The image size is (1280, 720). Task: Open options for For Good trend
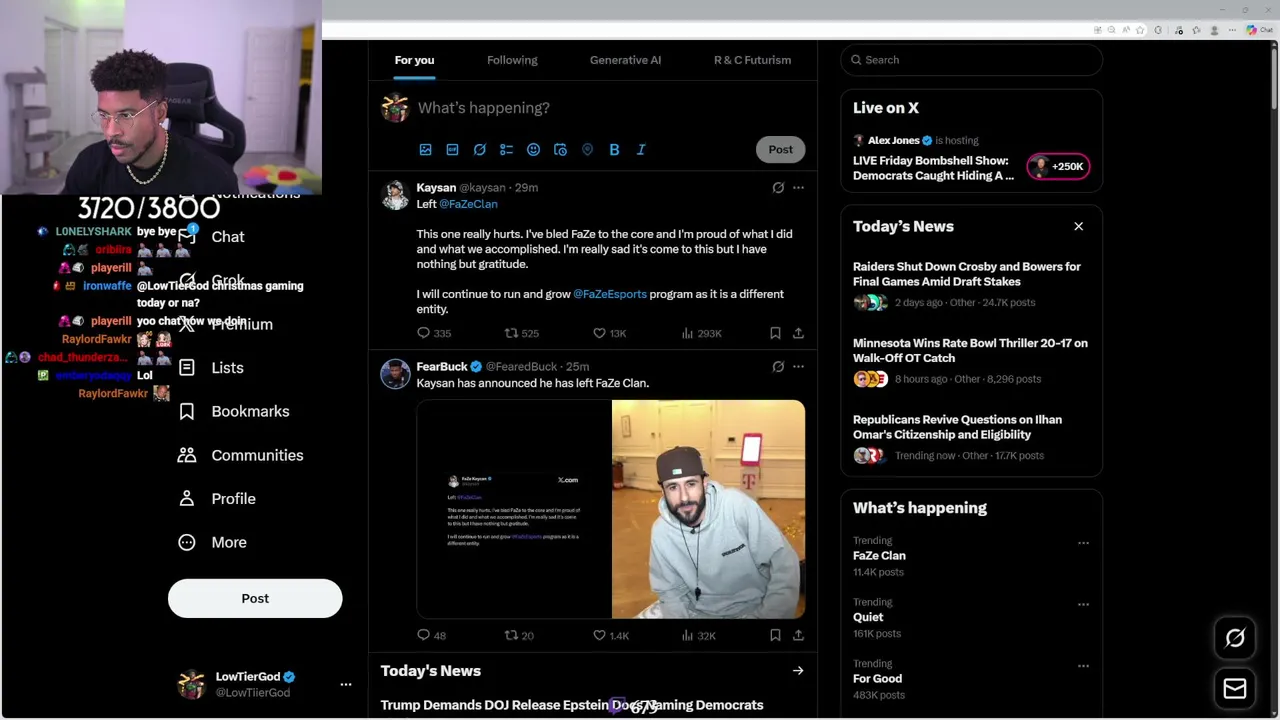click(1083, 666)
